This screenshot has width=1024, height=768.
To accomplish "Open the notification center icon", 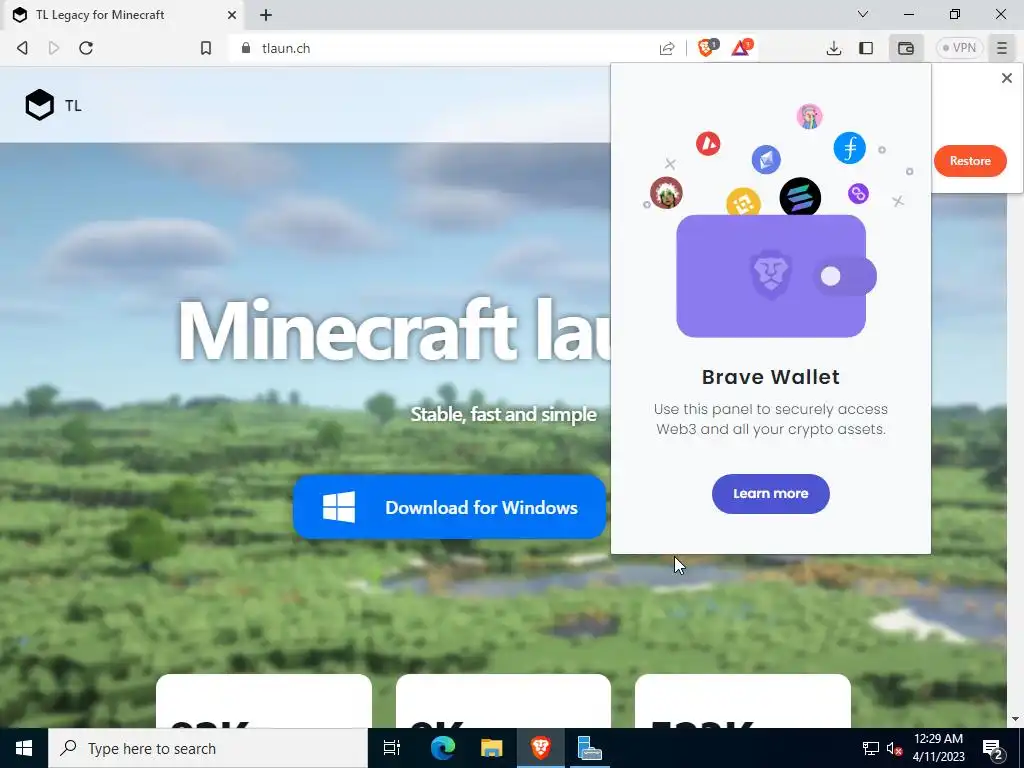I will (993, 748).
